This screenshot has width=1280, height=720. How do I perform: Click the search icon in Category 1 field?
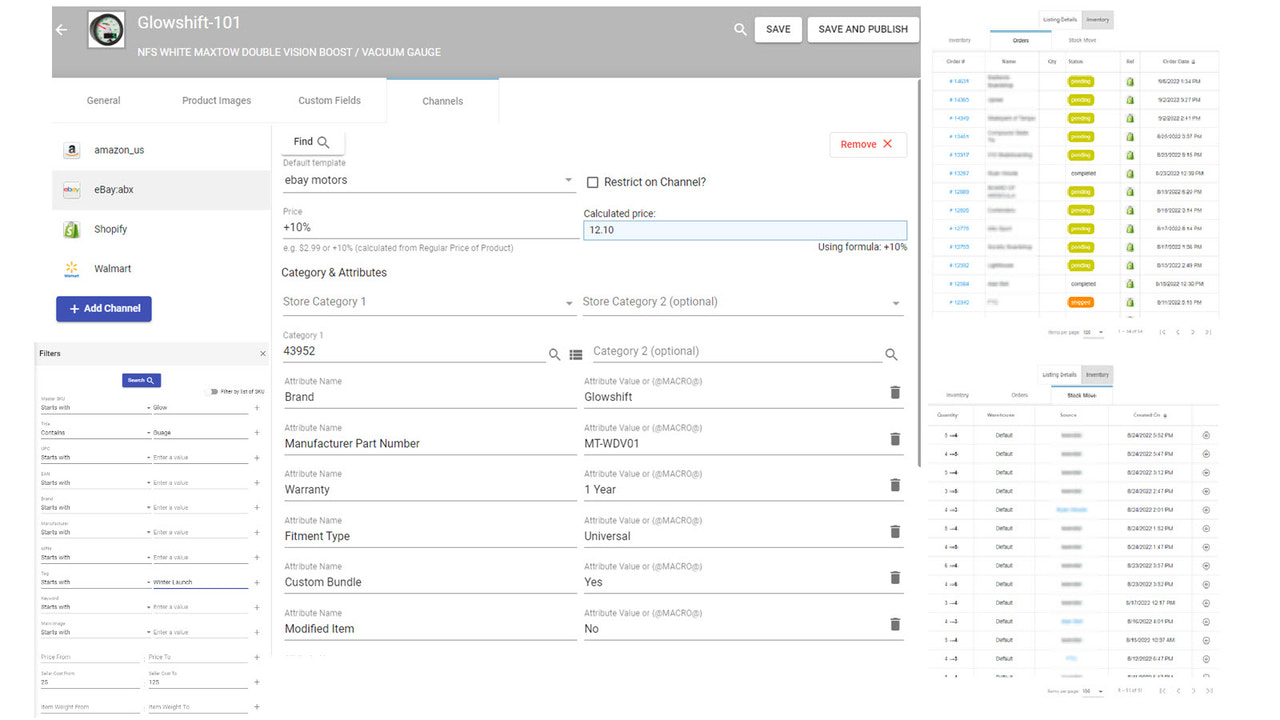click(x=554, y=354)
